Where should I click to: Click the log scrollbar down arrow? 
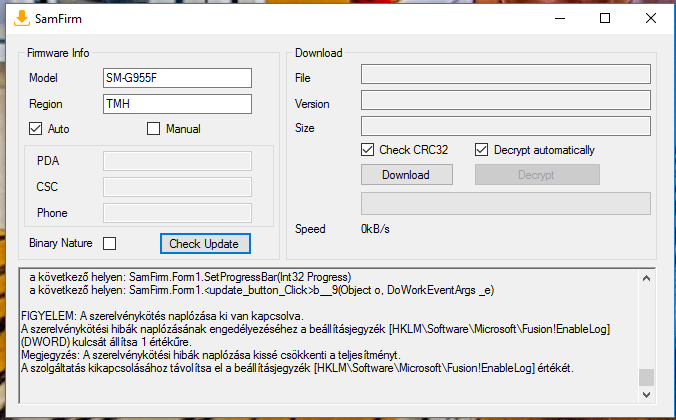click(x=646, y=395)
